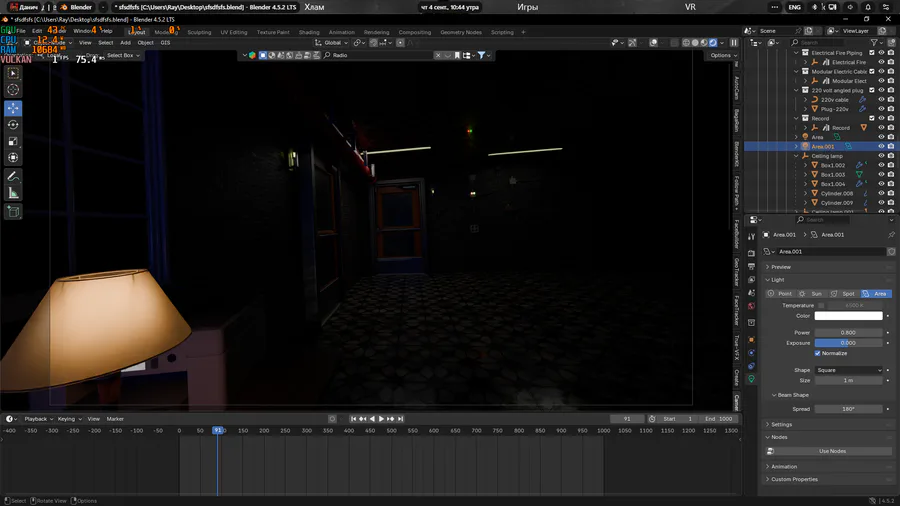Image resolution: width=900 pixels, height=506 pixels.
Task: Hide Ceiling lamp with its eye icon
Action: tap(882, 155)
